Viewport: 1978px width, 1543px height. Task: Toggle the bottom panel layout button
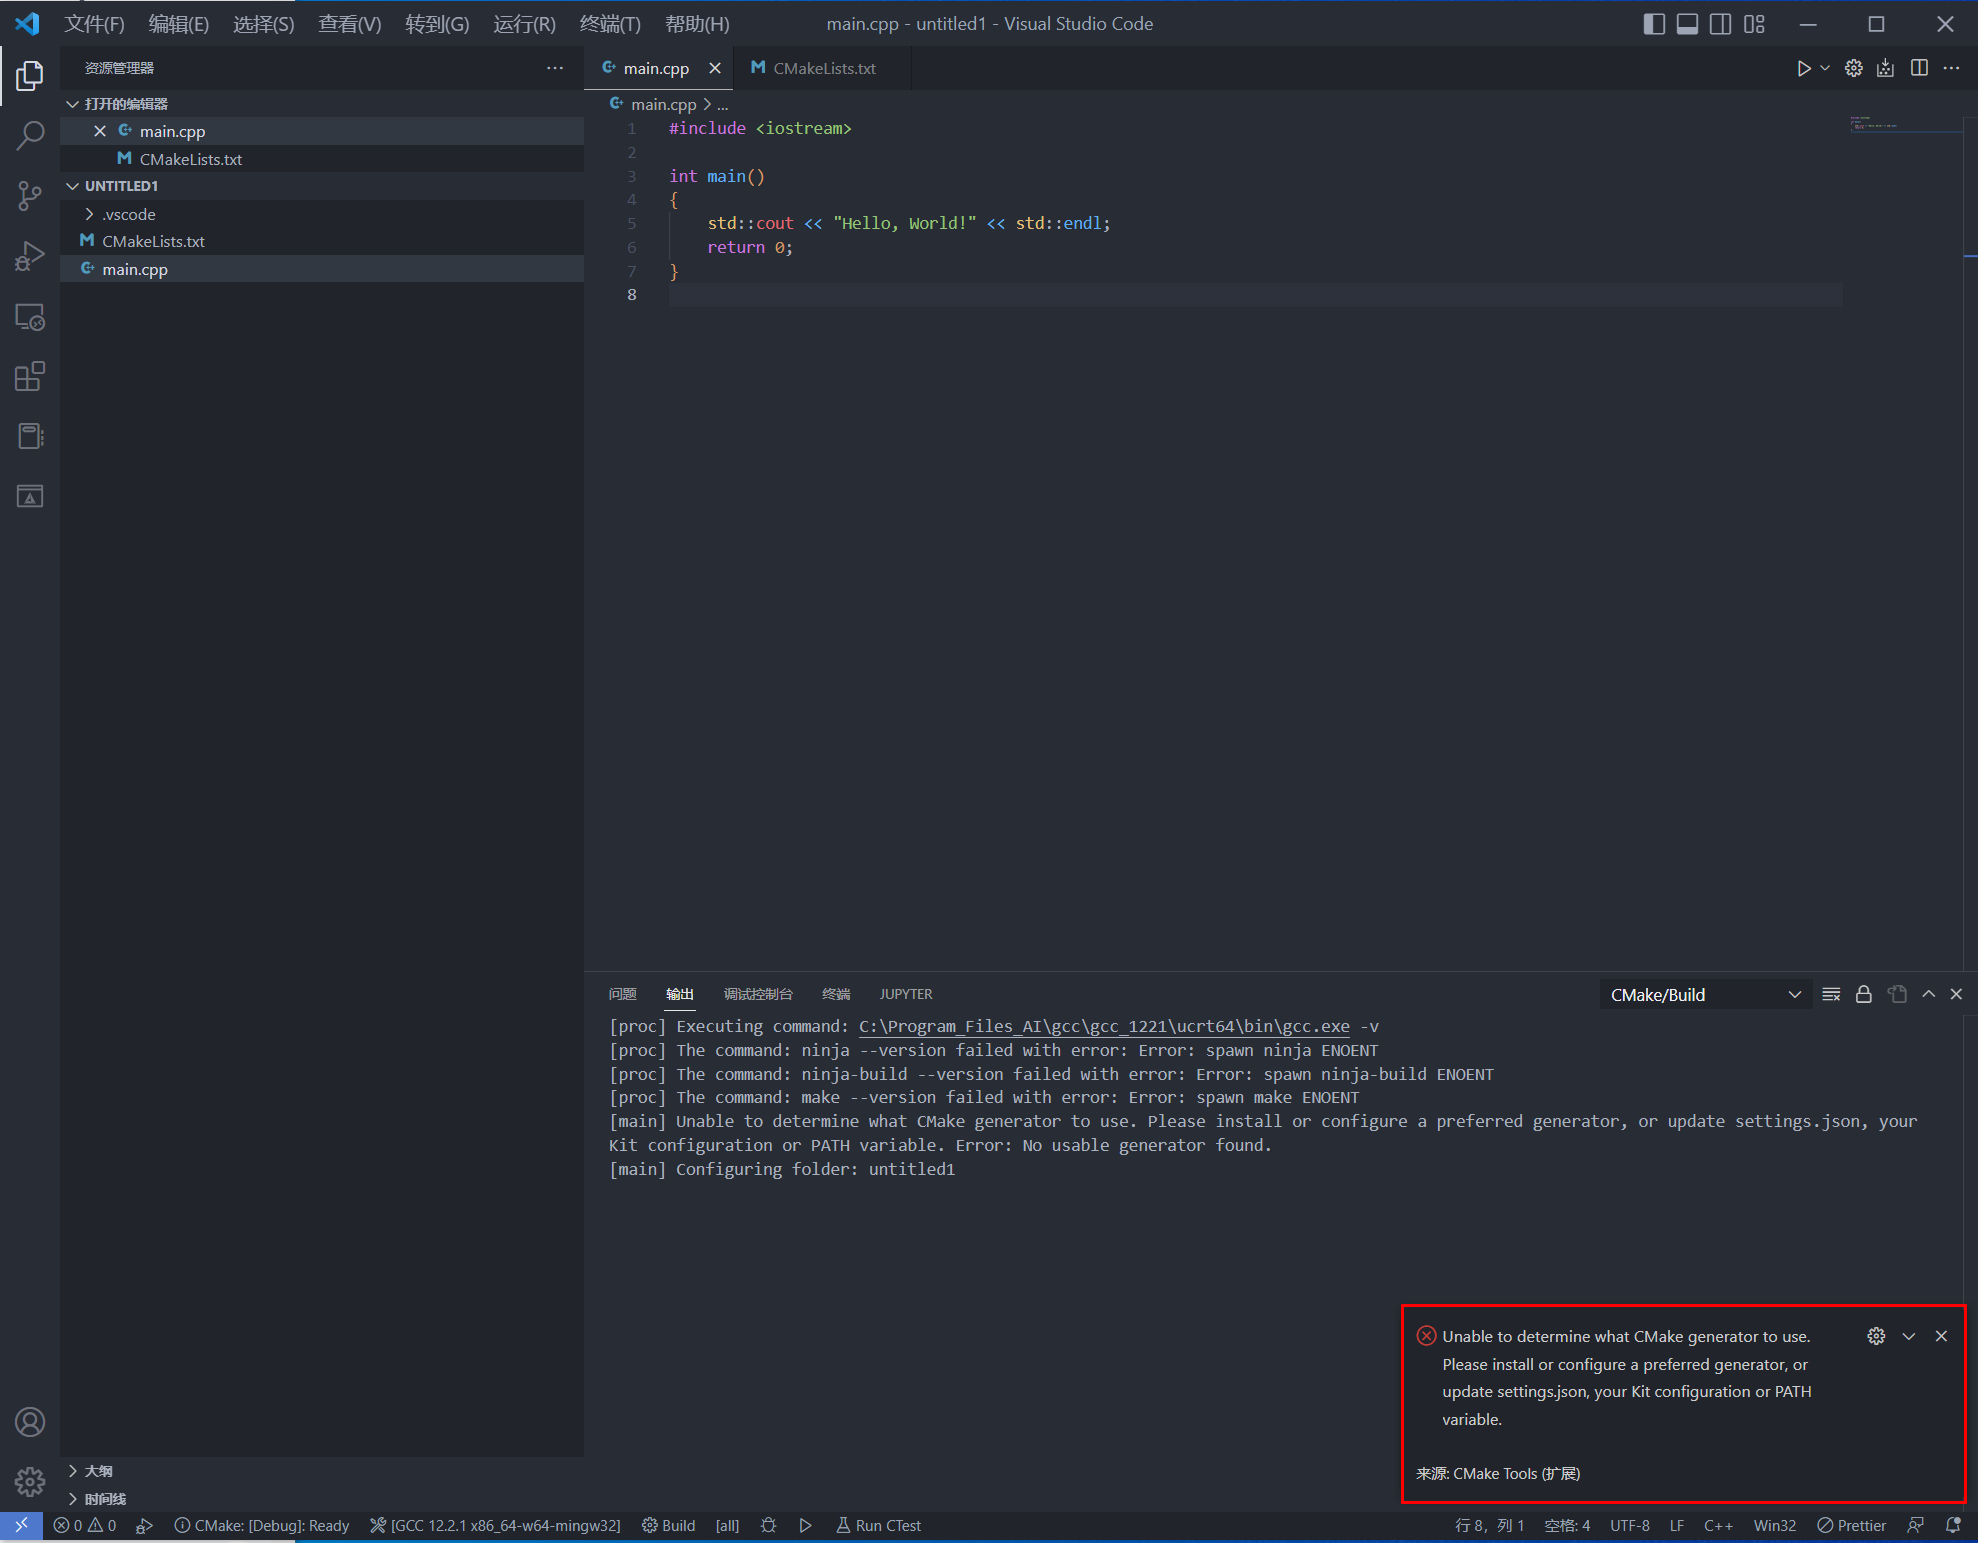[1687, 24]
